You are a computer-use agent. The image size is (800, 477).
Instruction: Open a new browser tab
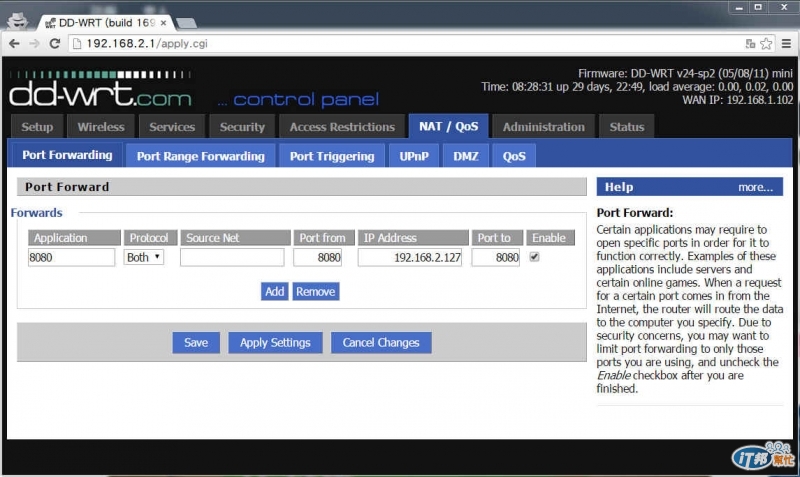coord(186,23)
